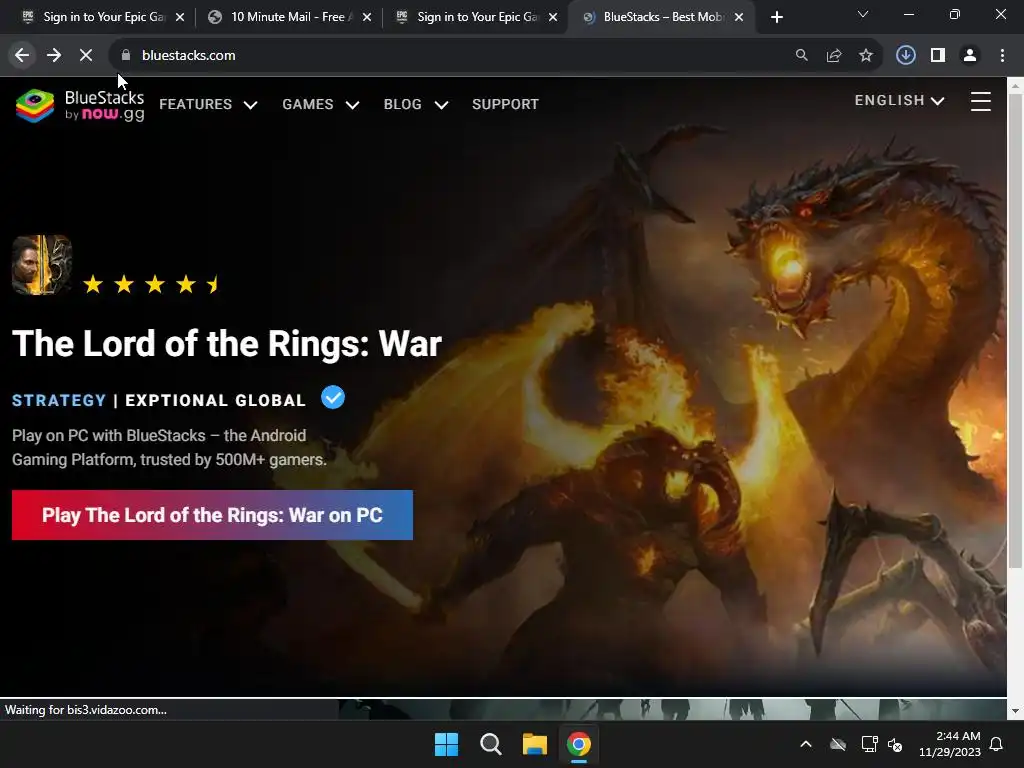1024x768 pixels.
Task: Open File Explorer from the taskbar
Action: [535, 744]
